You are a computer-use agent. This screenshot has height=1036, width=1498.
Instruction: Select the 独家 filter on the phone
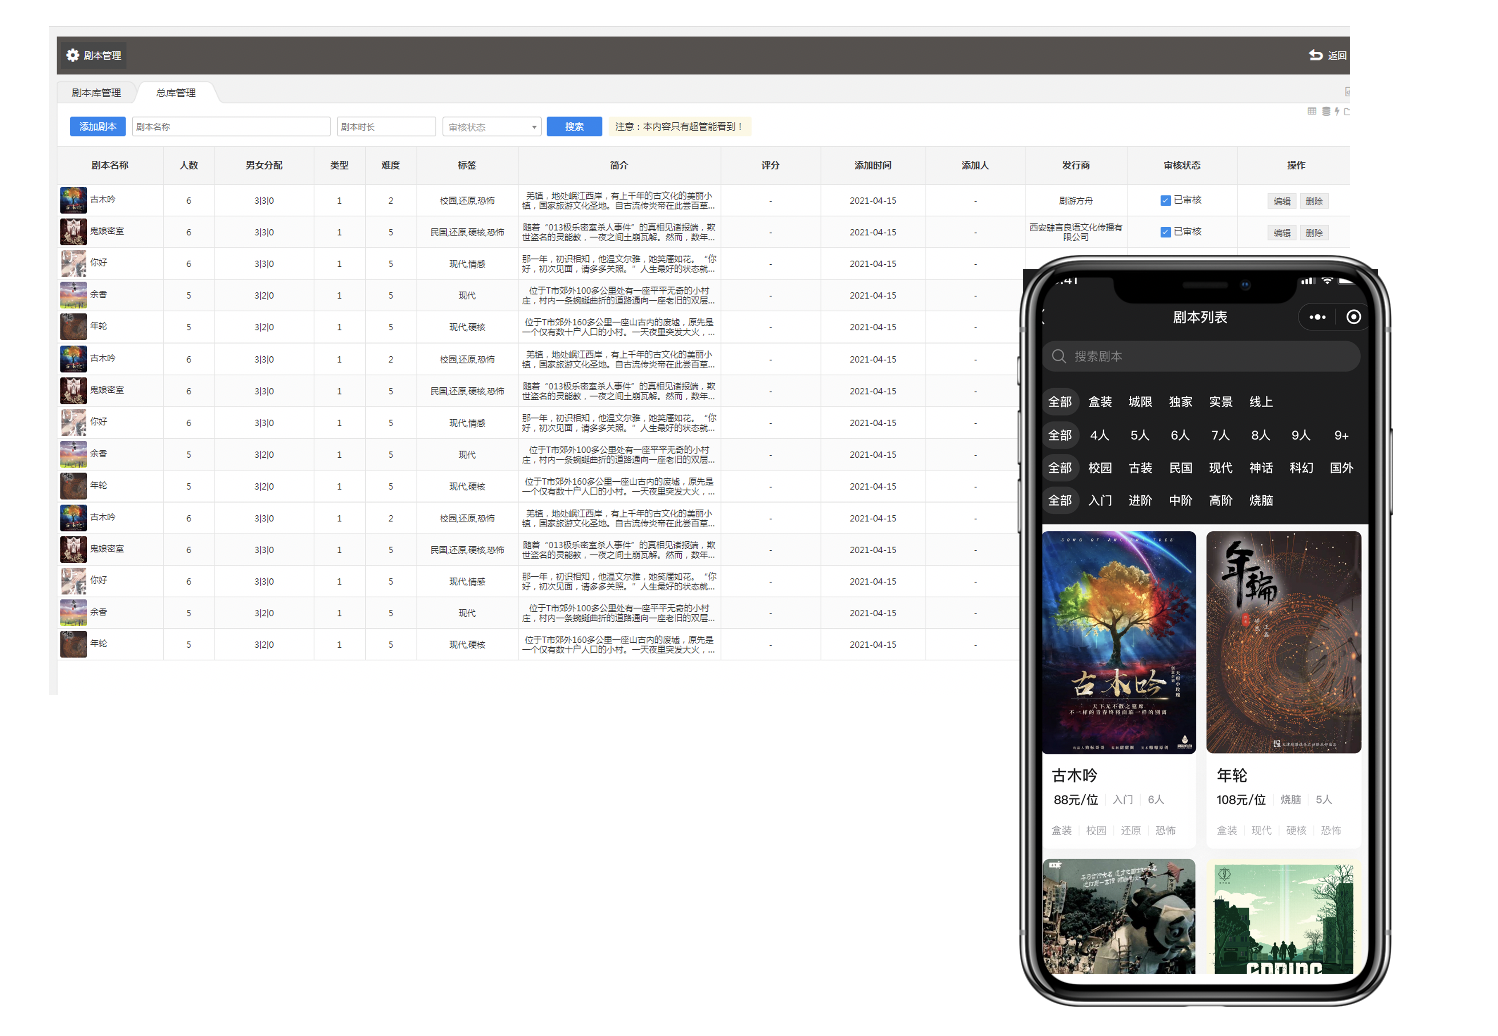coord(1181,402)
